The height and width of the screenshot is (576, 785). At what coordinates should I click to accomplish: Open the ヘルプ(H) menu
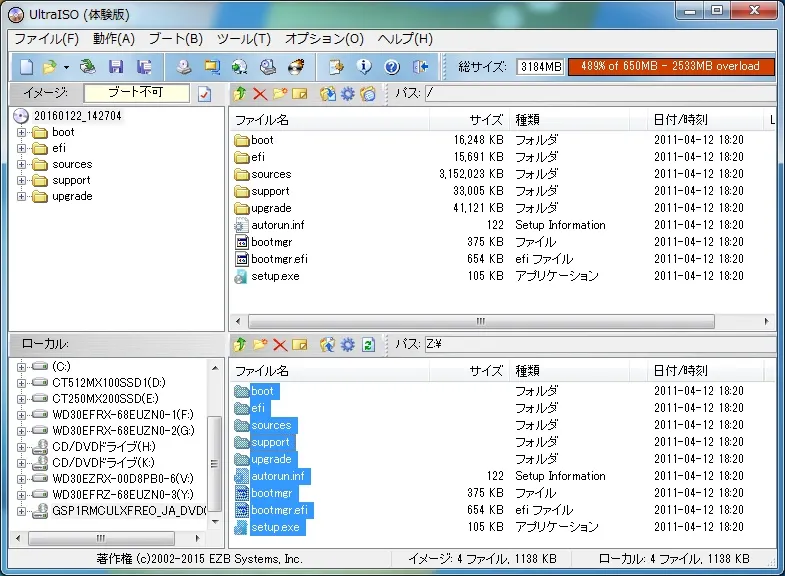[405, 39]
